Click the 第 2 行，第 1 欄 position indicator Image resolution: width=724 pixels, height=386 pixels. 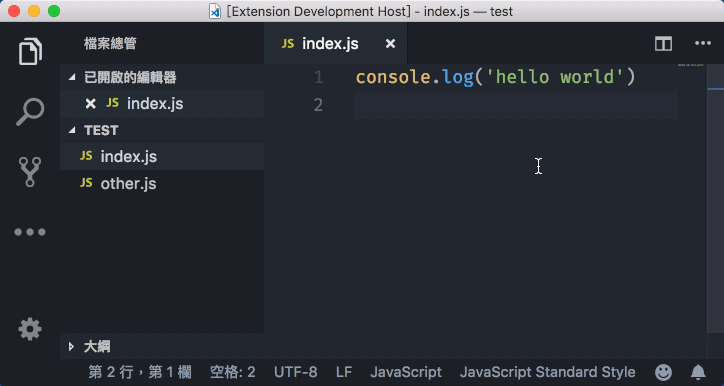[139, 372]
